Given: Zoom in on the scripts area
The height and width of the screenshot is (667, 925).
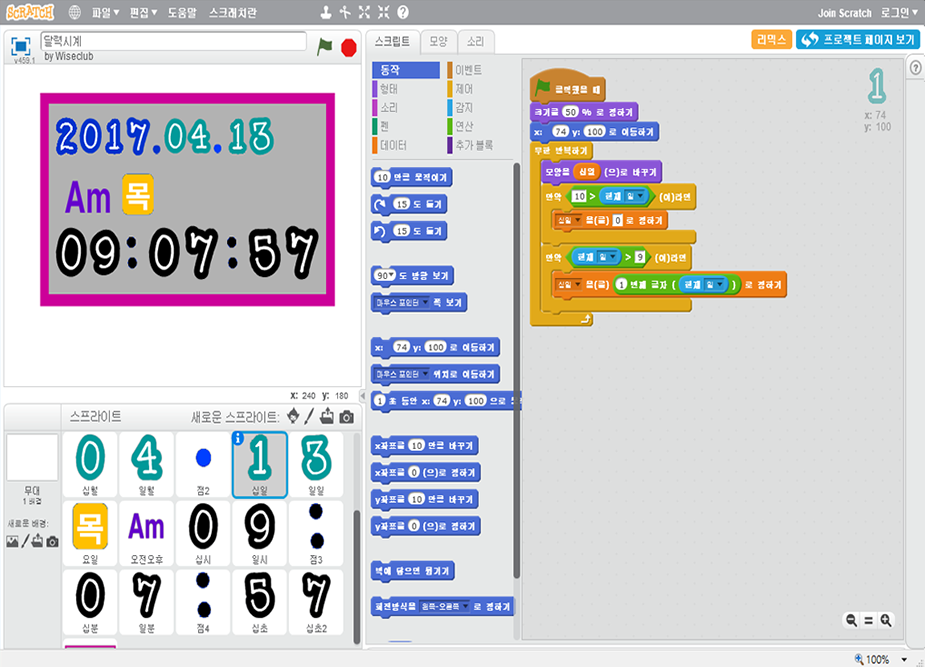Looking at the screenshot, I should [x=885, y=620].
